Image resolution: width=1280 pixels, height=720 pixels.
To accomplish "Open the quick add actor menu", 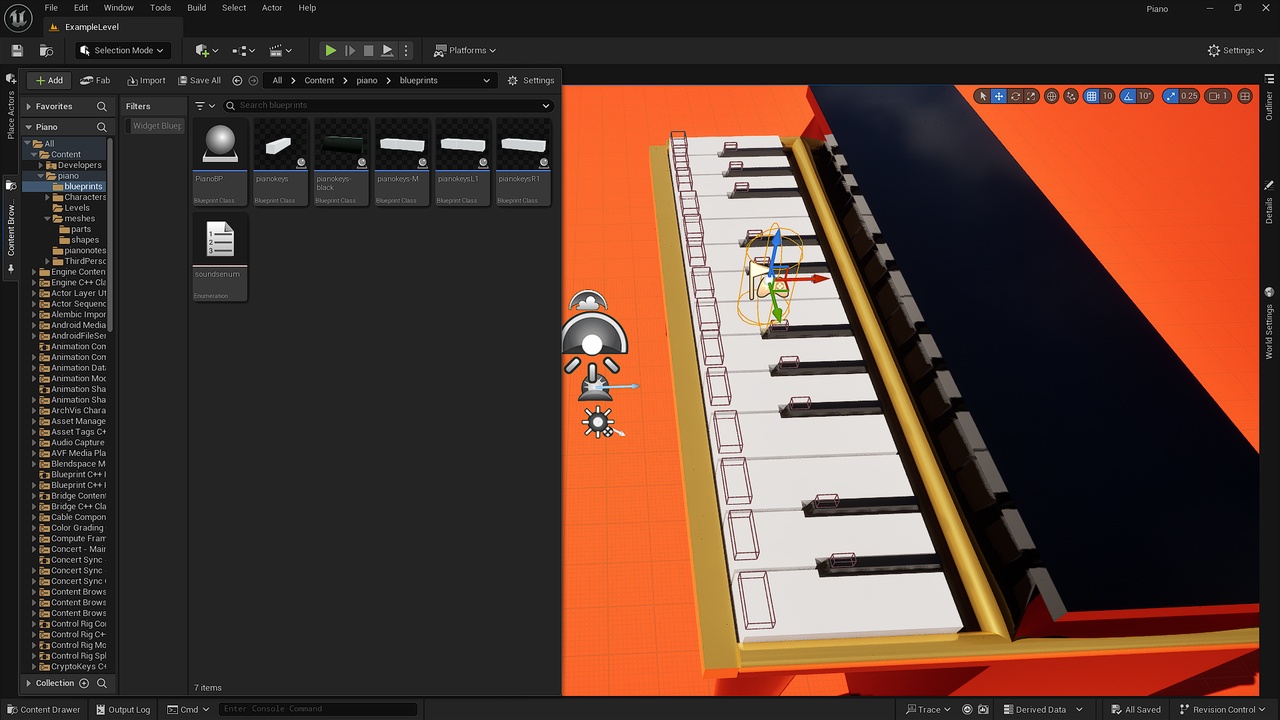I will tap(208, 50).
